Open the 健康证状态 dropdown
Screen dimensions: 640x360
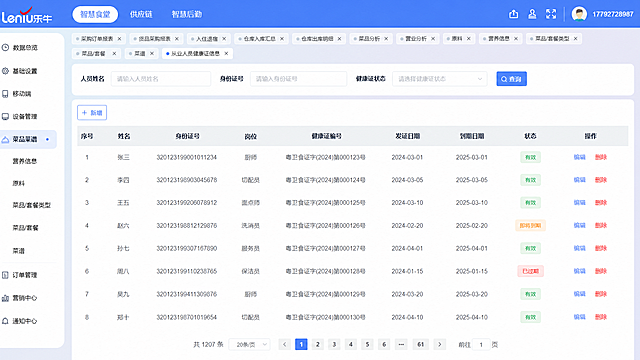point(440,79)
